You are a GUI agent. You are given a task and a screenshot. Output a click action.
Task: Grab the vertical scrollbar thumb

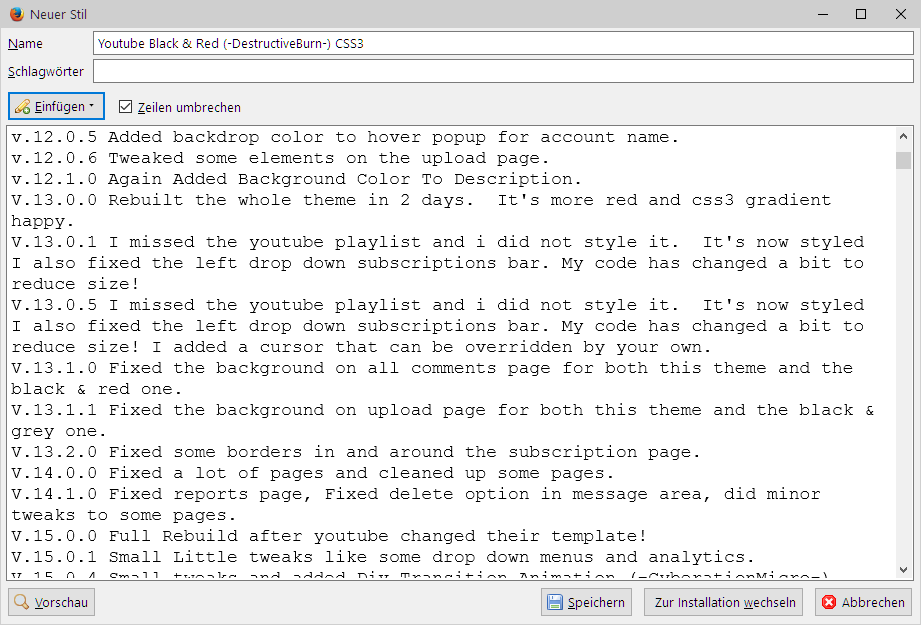[903, 161]
